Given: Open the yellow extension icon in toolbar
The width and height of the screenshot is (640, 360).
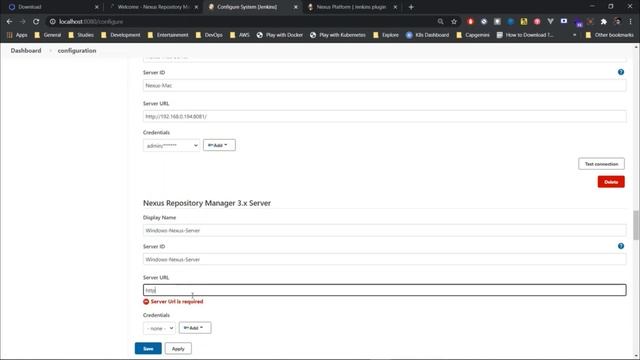Looking at the screenshot, I should pyautogui.click(x=524, y=21).
